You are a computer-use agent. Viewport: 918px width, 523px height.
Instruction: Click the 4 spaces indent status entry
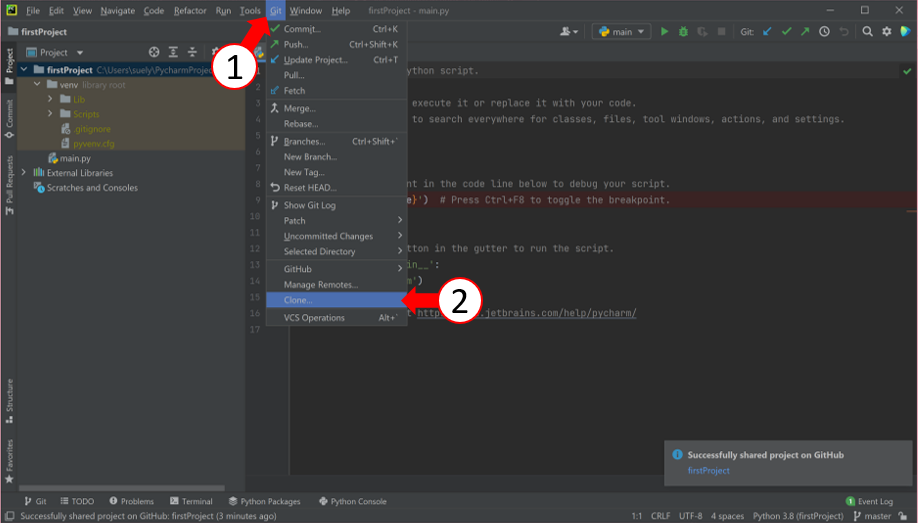click(x=727, y=516)
